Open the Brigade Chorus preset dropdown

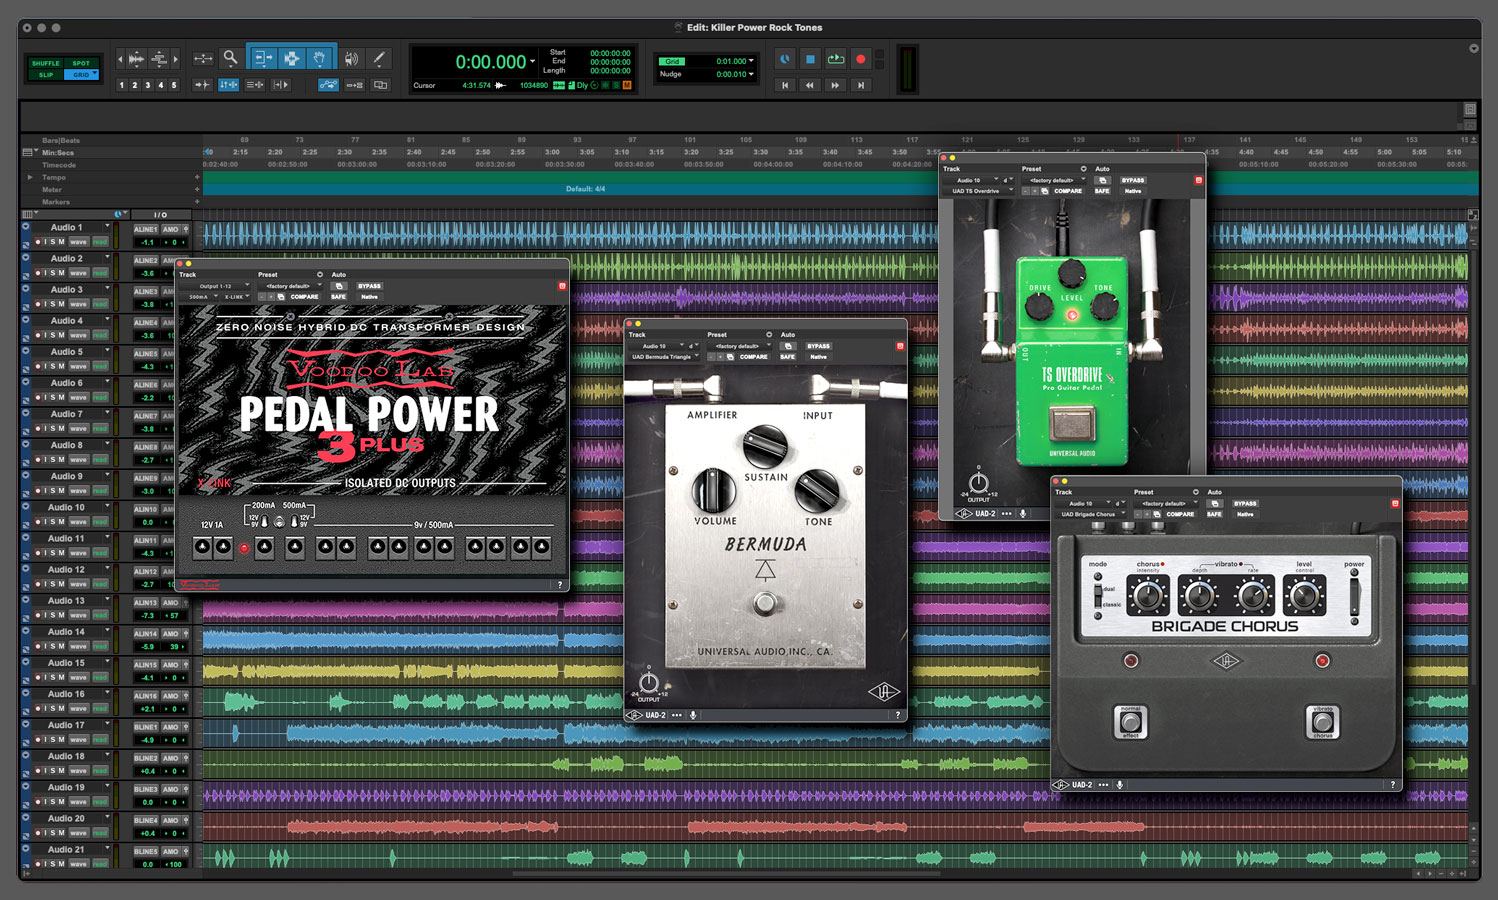[1164, 502]
